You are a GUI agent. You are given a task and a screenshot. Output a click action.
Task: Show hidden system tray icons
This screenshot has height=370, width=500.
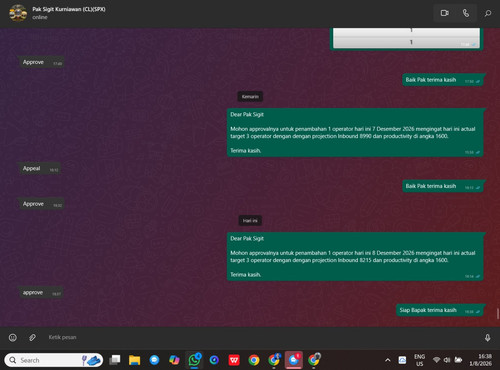click(388, 360)
